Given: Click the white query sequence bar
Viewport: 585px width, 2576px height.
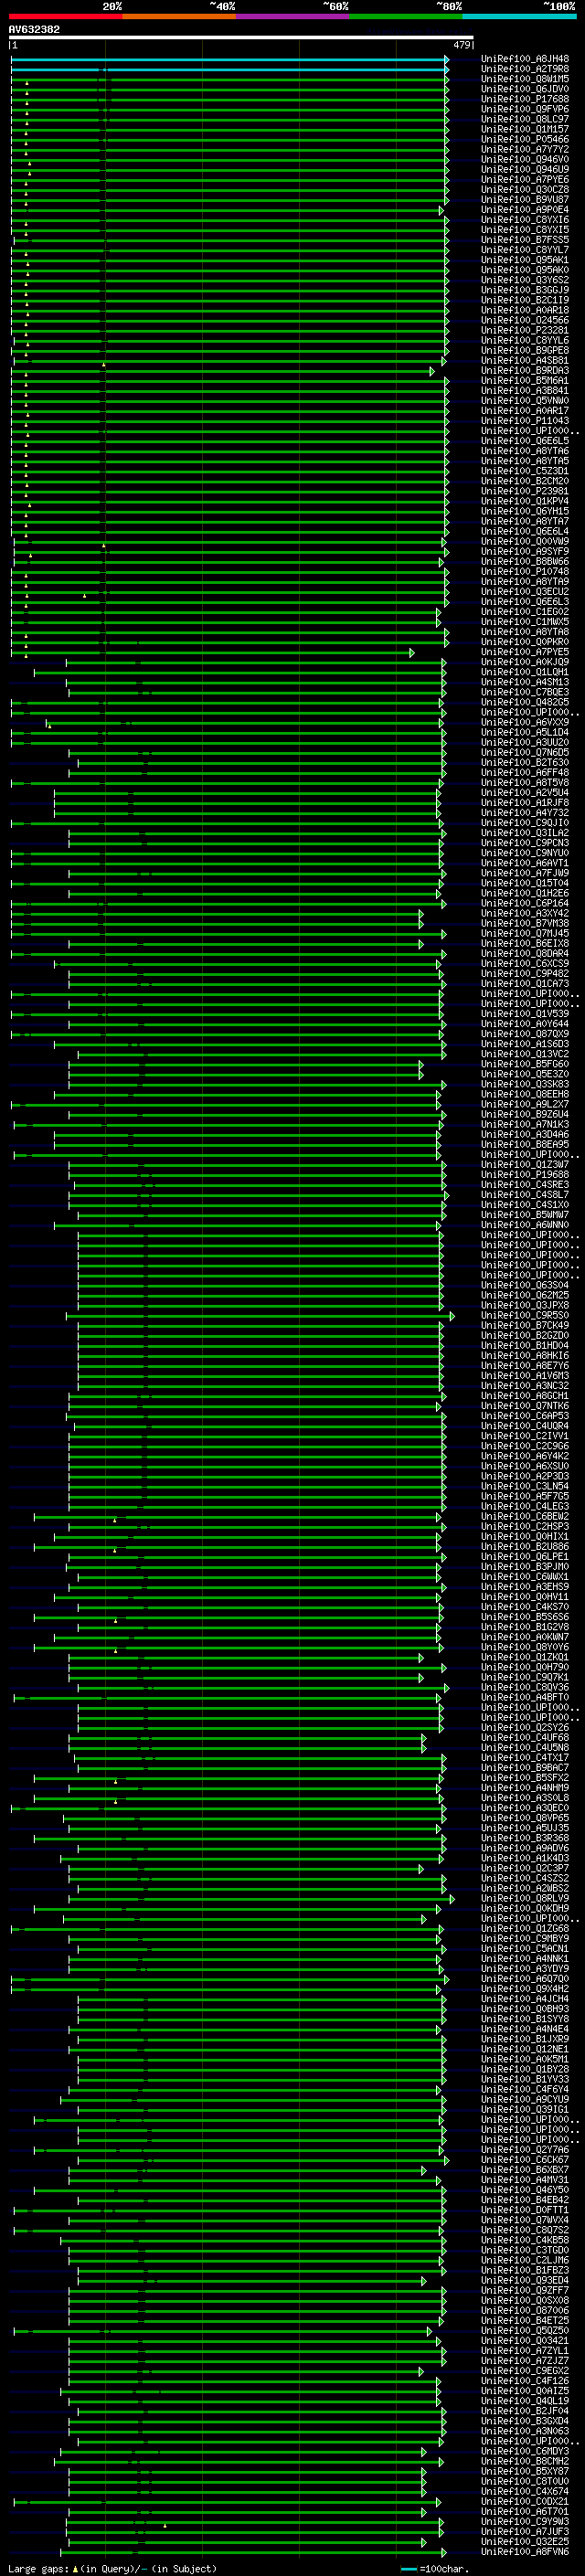Looking at the screenshot, I should click(x=241, y=38).
